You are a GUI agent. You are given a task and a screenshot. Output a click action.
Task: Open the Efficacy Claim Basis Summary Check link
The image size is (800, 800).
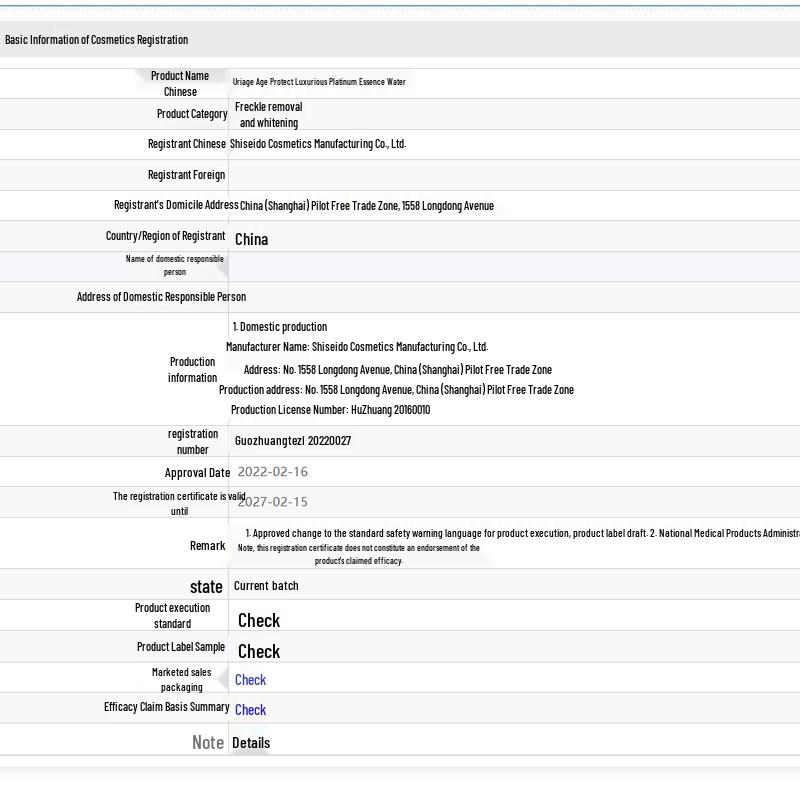pos(250,710)
